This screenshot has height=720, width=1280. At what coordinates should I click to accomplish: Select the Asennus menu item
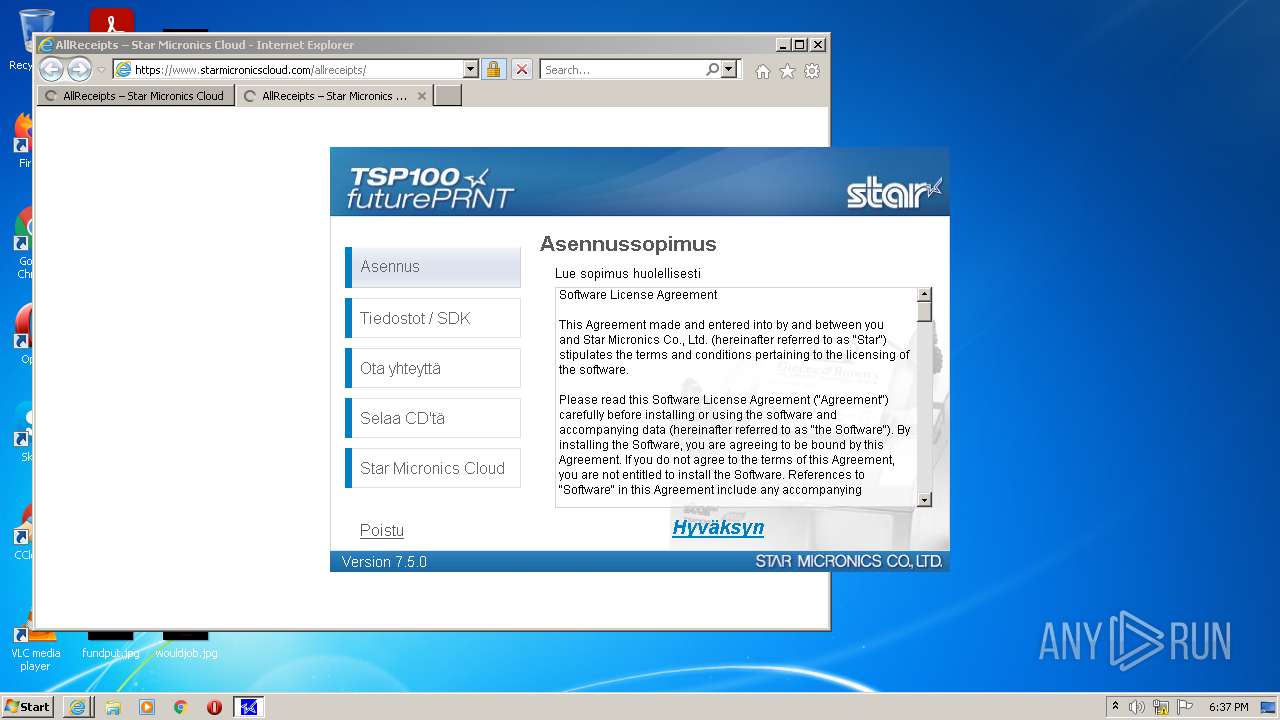tap(433, 267)
